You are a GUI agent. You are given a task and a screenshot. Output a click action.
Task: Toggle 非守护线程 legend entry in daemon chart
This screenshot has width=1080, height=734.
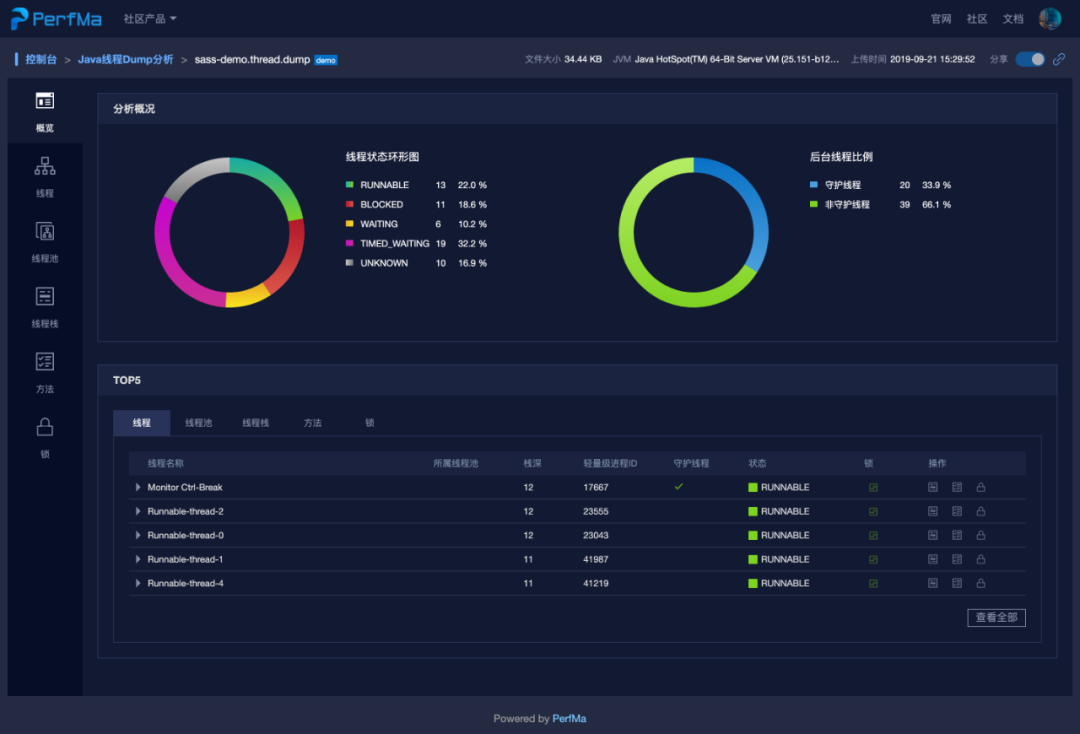pos(880,205)
